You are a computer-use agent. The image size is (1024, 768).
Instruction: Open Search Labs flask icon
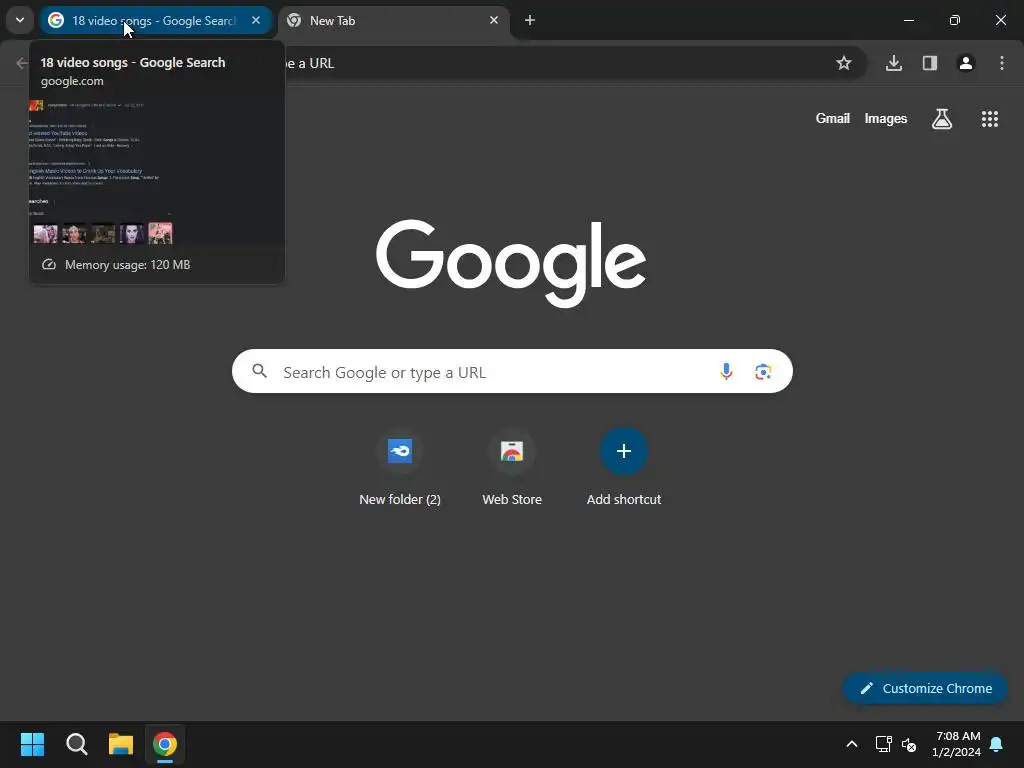942,118
